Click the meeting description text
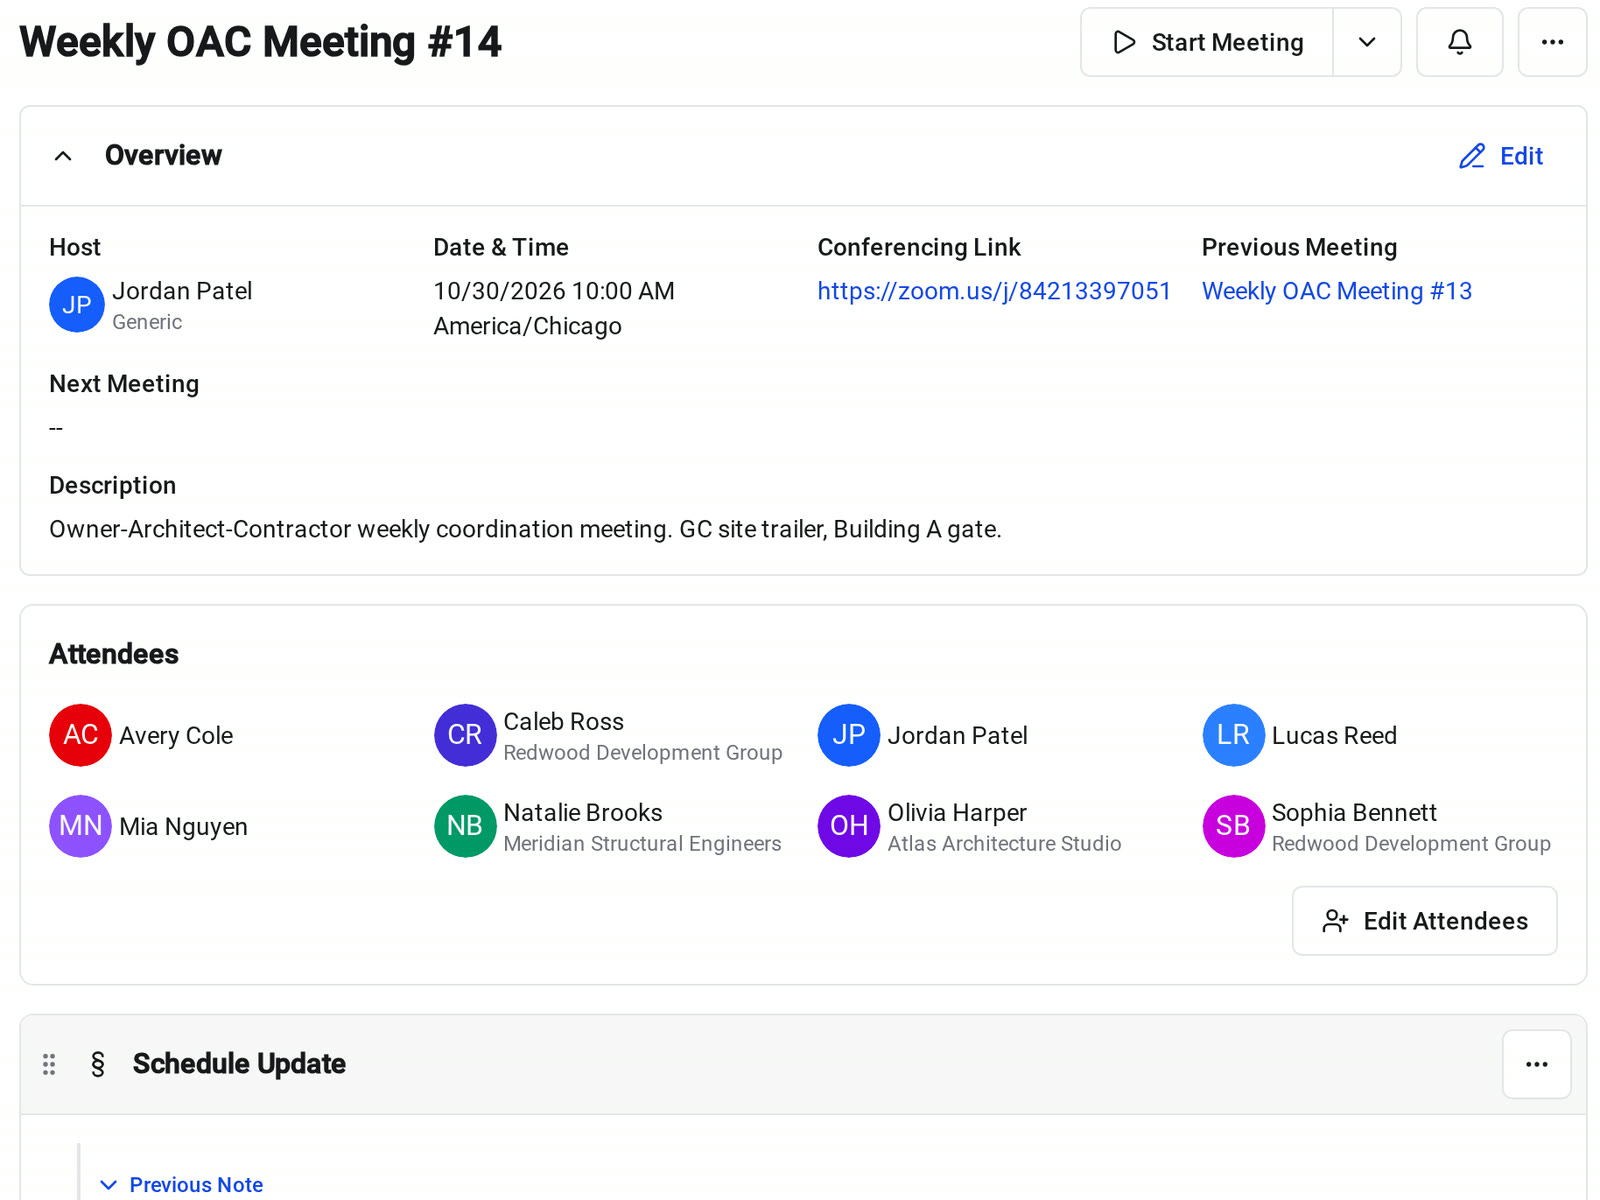This screenshot has height=1200, width=1600. click(x=525, y=529)
